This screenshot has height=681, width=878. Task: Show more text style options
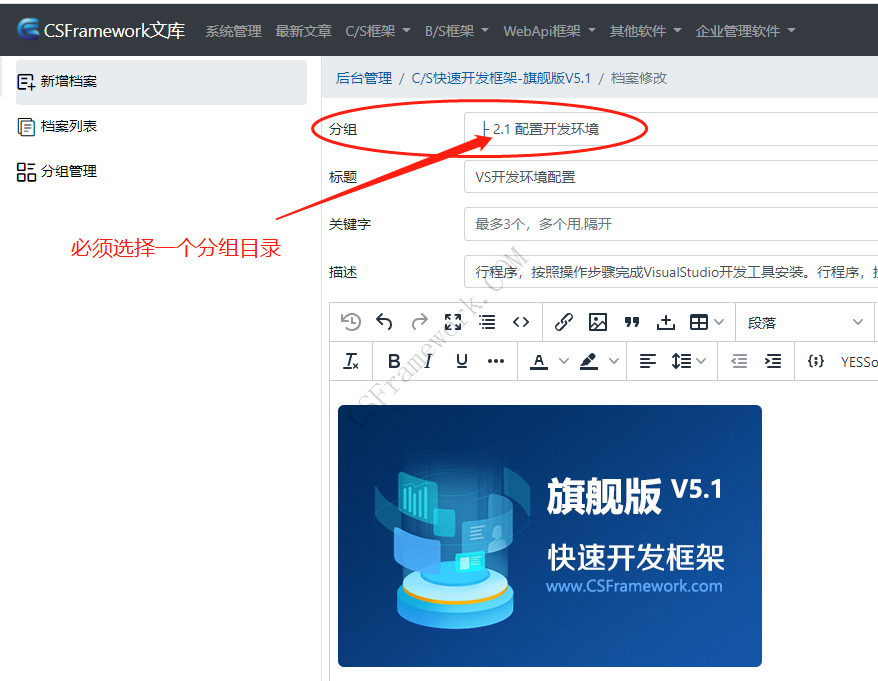coord(496,361)
